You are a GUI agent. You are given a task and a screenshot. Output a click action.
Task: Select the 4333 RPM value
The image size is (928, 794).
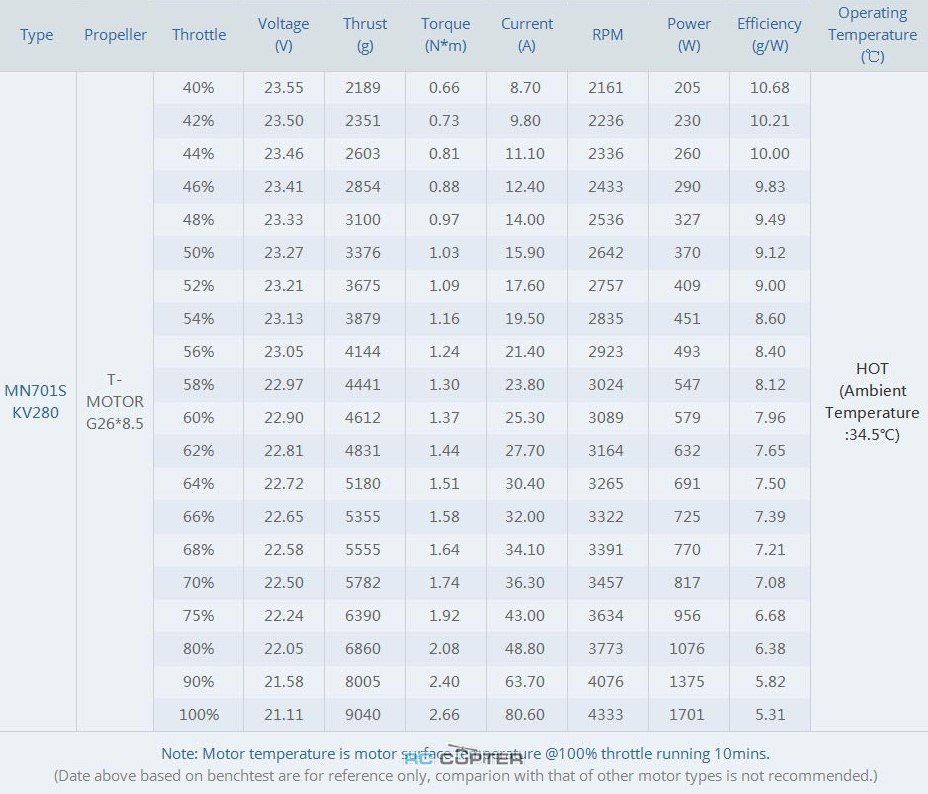[x=607, y=714]
